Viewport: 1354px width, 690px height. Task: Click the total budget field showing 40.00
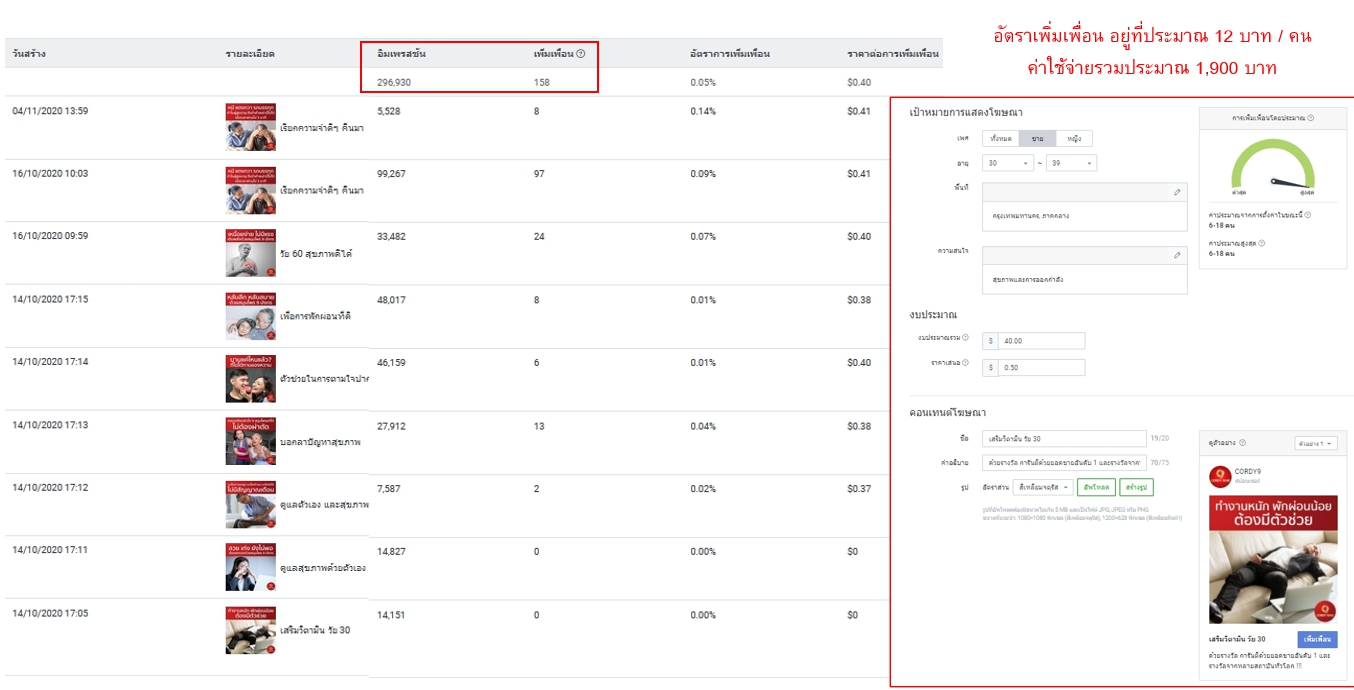coord(1040,341)
